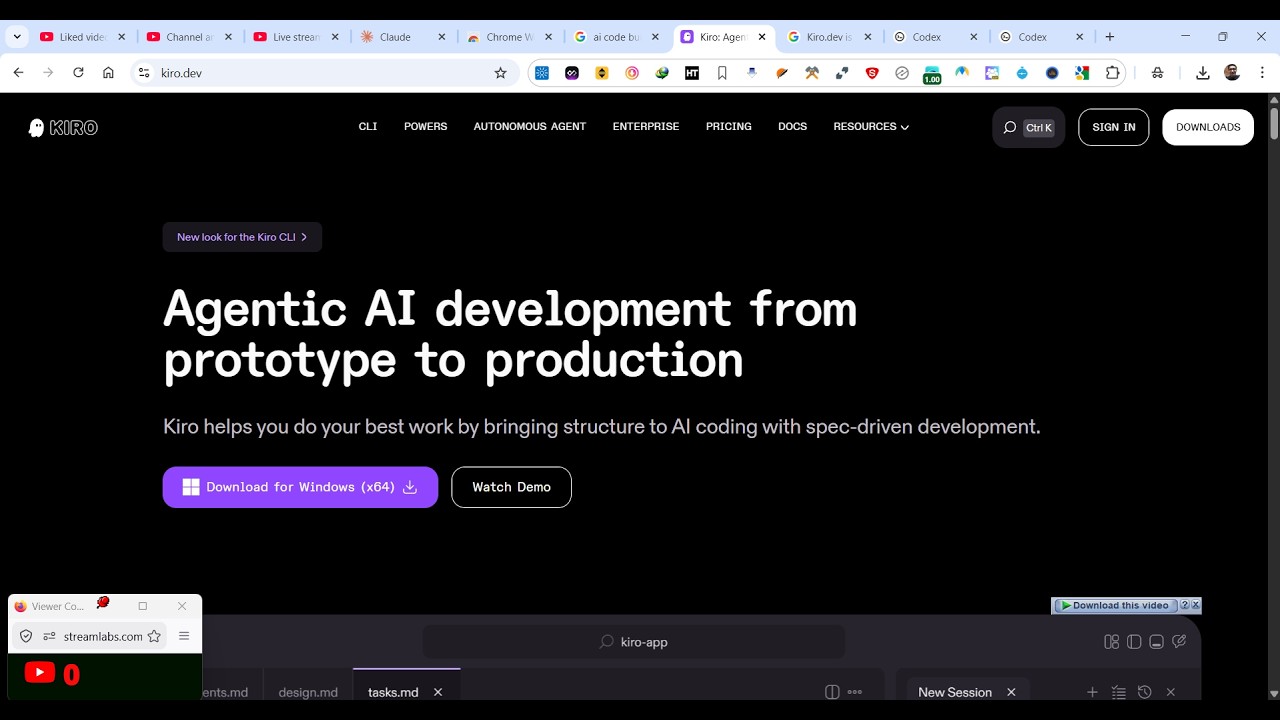Click the blue snowflake extension icon
The height and width of the screenshot is (720, 1280).
click(x=542, y=73)
